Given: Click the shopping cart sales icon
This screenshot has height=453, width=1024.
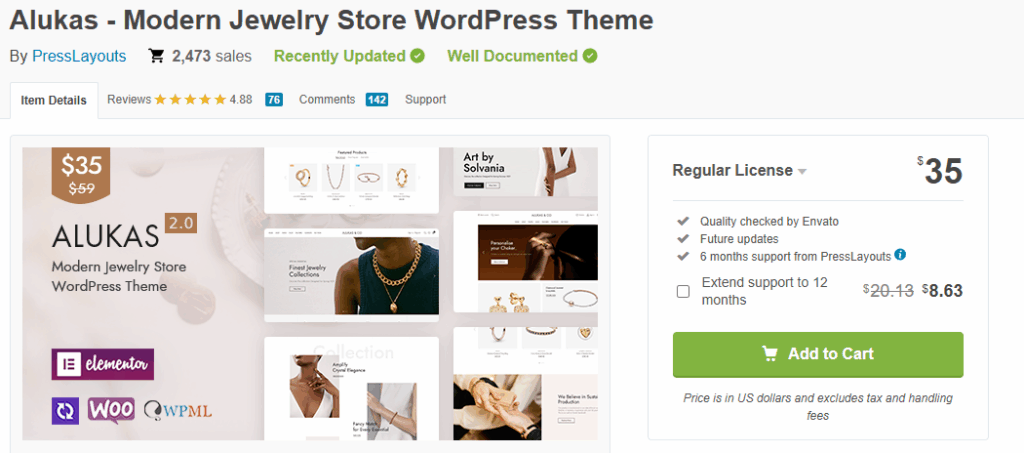Looking at the screenshot, I should 156,56.
